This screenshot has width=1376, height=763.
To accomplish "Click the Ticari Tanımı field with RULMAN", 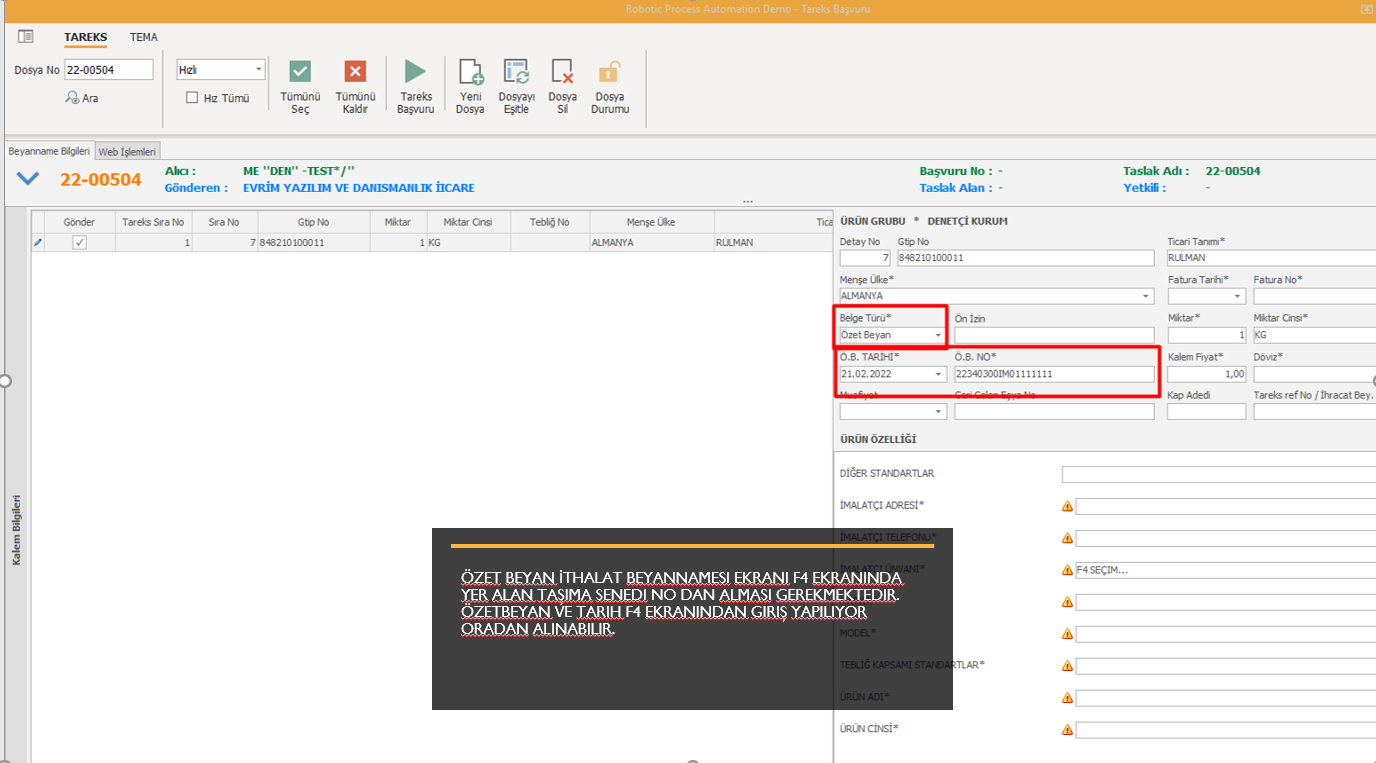I will tap(1271, 258).
